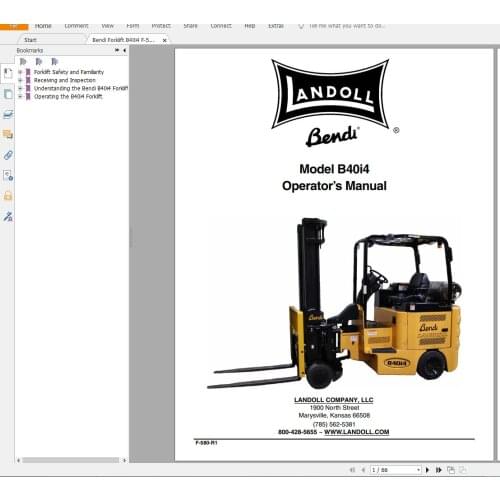Expand Operating the B40i4 Forklift bookmark

20,96
